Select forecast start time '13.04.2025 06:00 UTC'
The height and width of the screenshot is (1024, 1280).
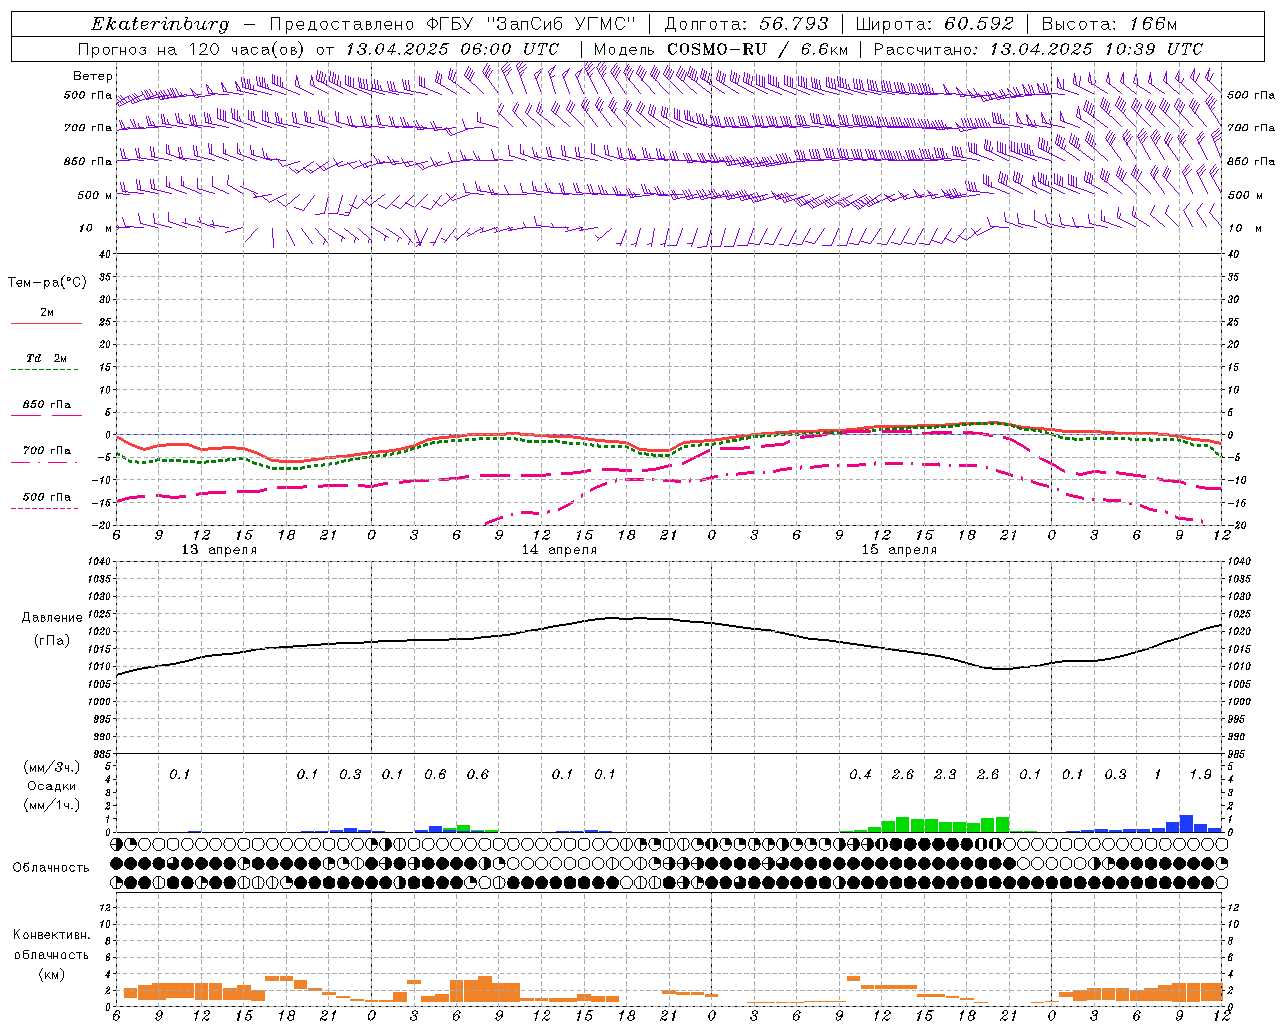tap(452, 49)
